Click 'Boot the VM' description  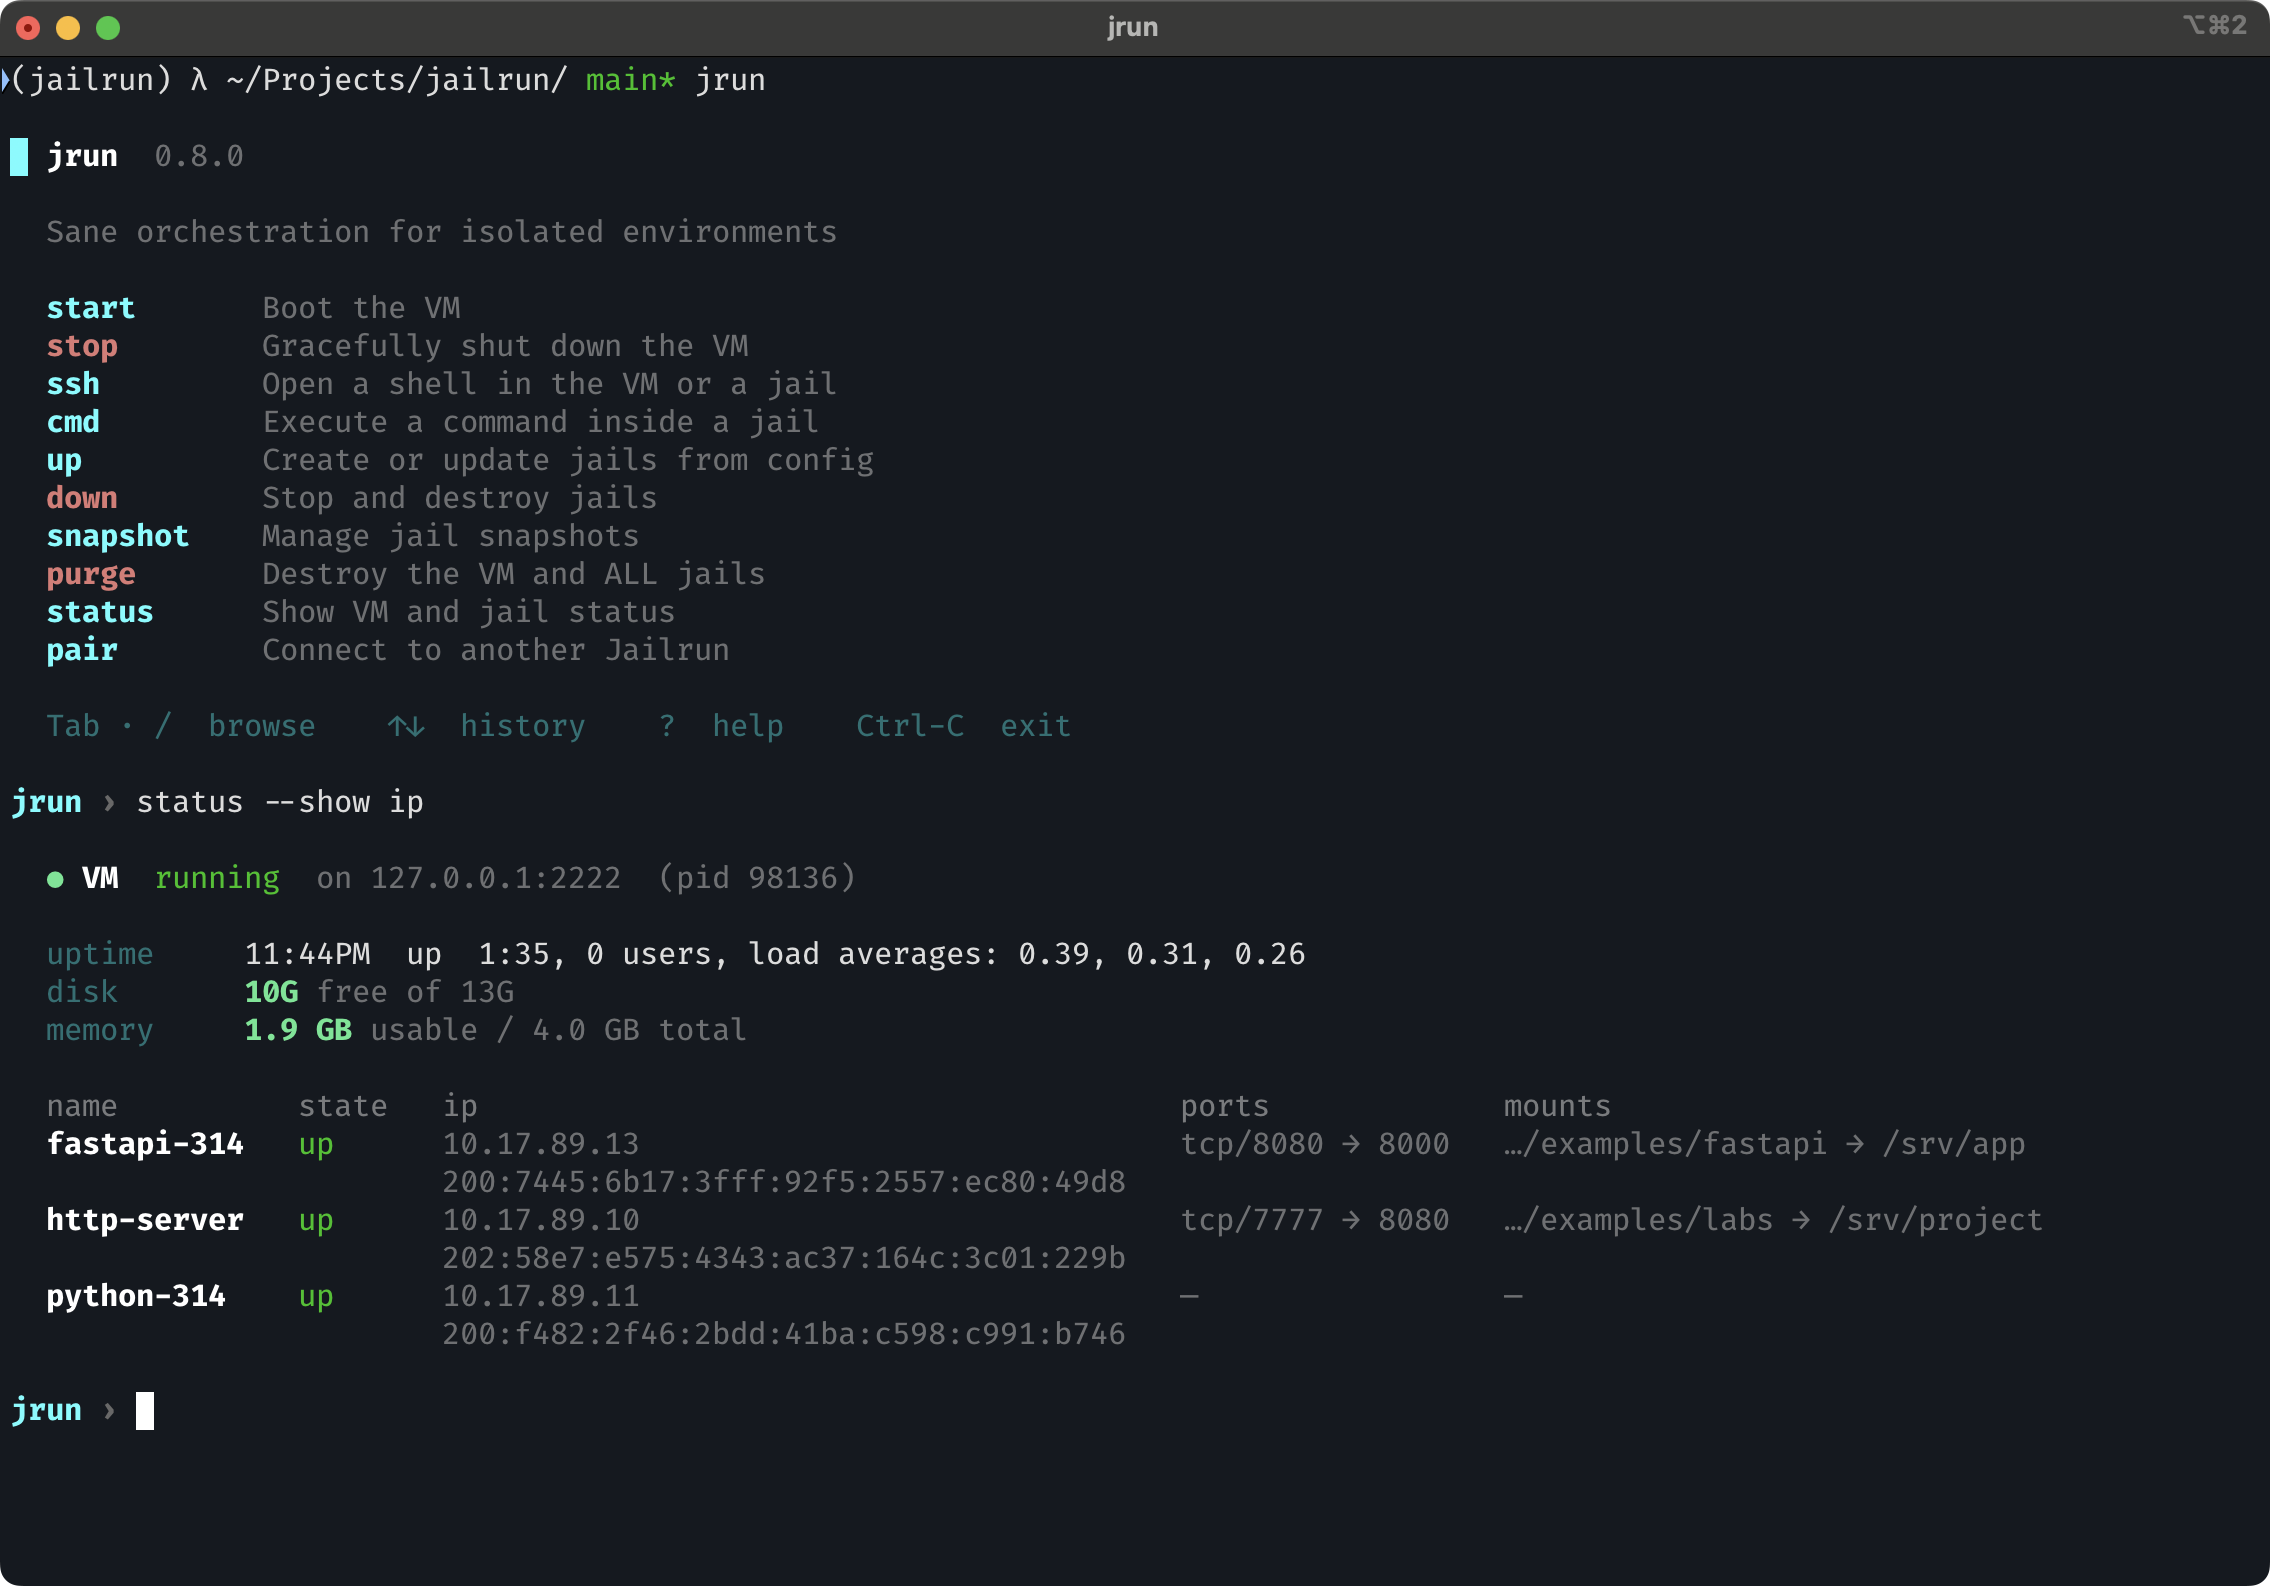tap(361, 308)
